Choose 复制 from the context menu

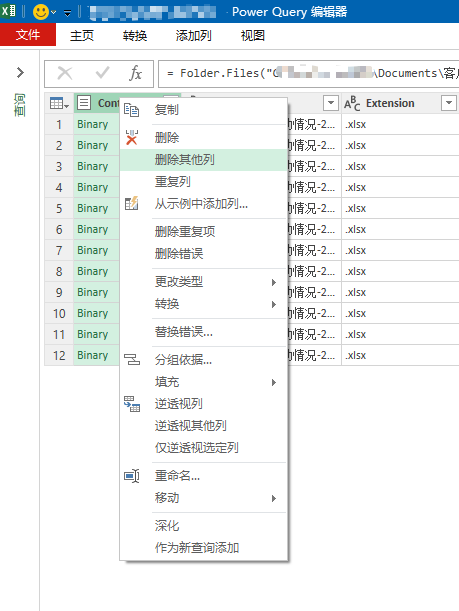[x=204, y=110]
